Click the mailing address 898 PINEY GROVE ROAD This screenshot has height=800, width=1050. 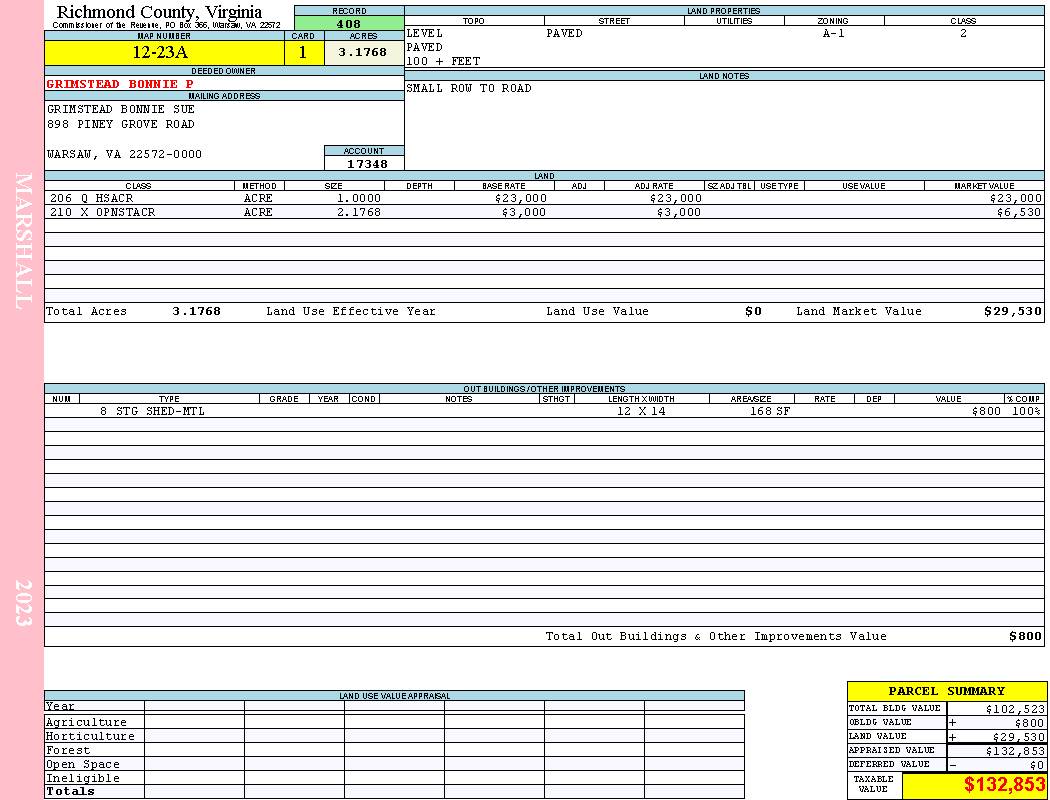point(121,125)
